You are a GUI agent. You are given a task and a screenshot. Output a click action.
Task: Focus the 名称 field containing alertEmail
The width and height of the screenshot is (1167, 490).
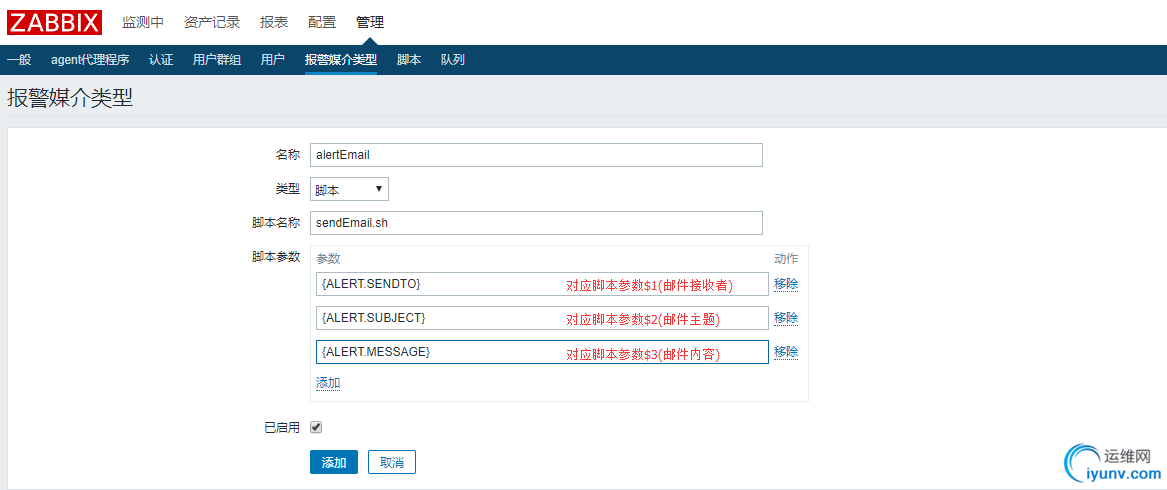(x=536, y=155)
